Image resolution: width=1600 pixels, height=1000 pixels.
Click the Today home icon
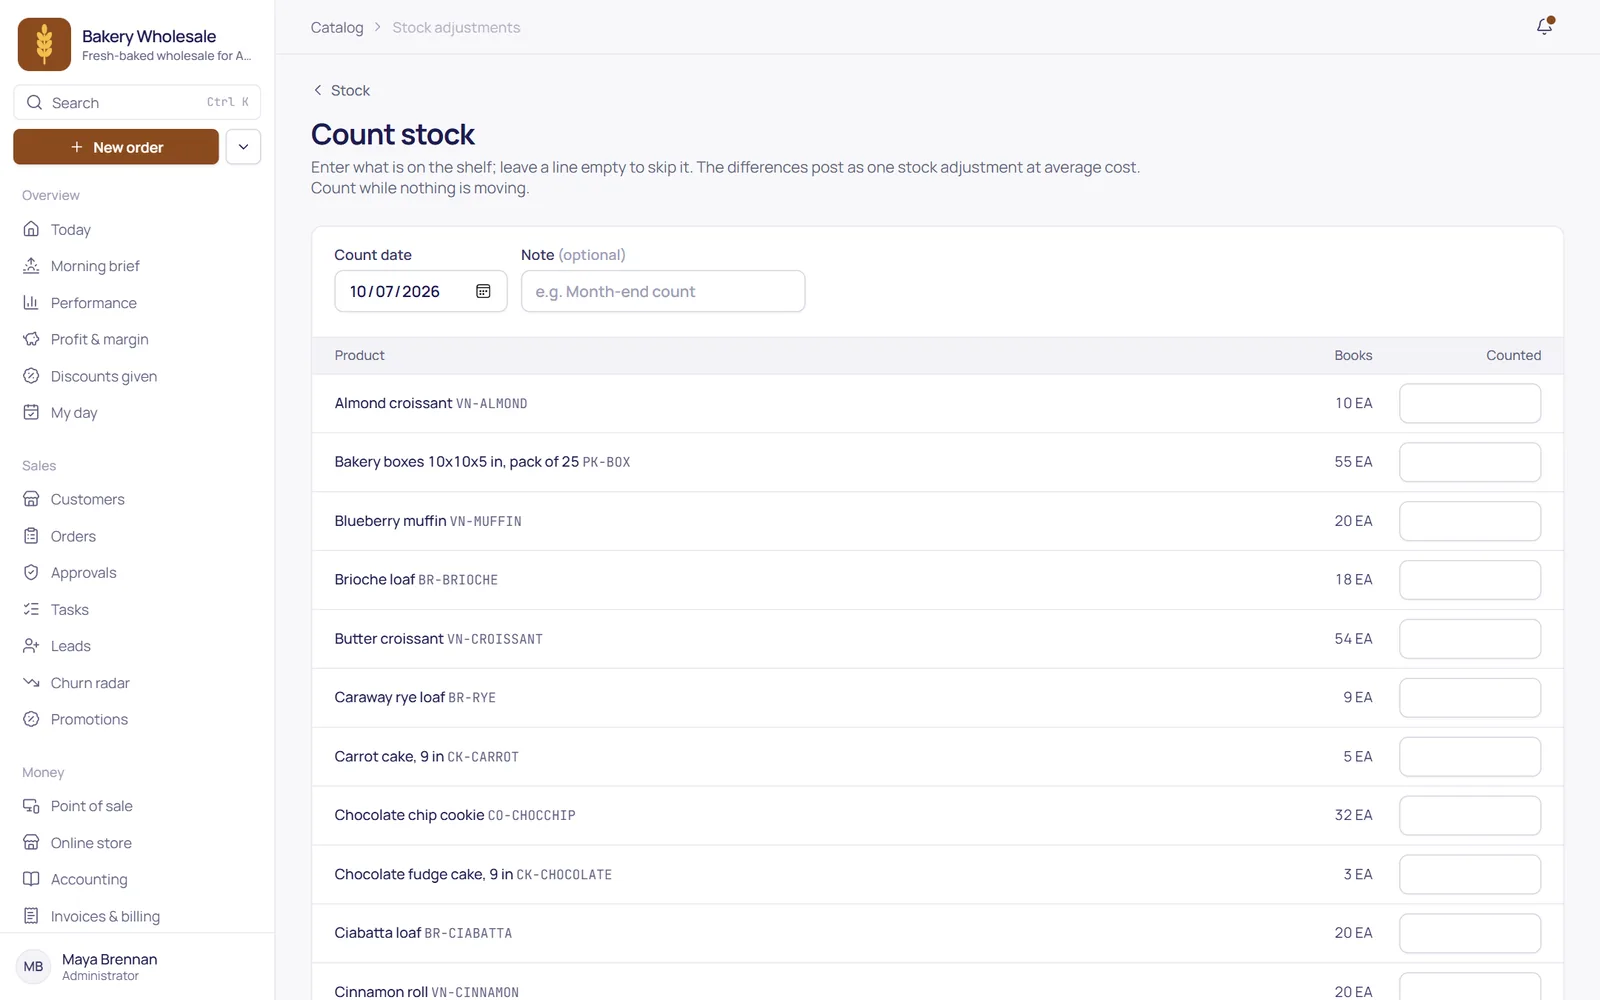[31, 229]
